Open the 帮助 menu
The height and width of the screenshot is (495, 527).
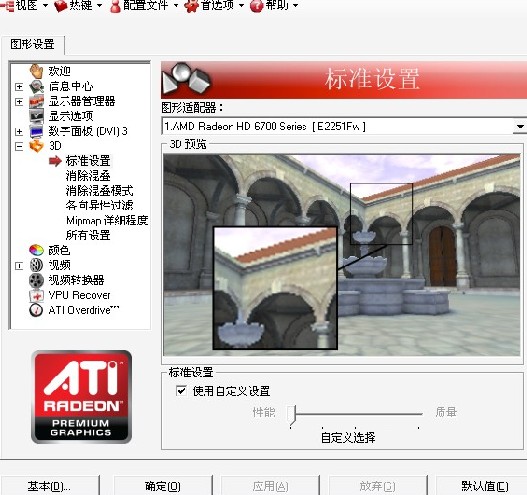coord(274,5)
